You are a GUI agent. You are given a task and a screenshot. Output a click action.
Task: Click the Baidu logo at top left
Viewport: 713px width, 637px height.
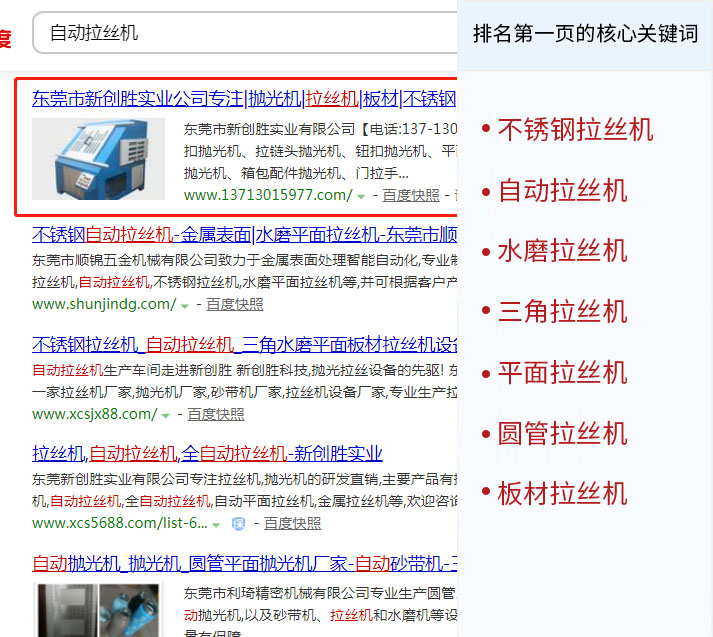coord(5,39)
